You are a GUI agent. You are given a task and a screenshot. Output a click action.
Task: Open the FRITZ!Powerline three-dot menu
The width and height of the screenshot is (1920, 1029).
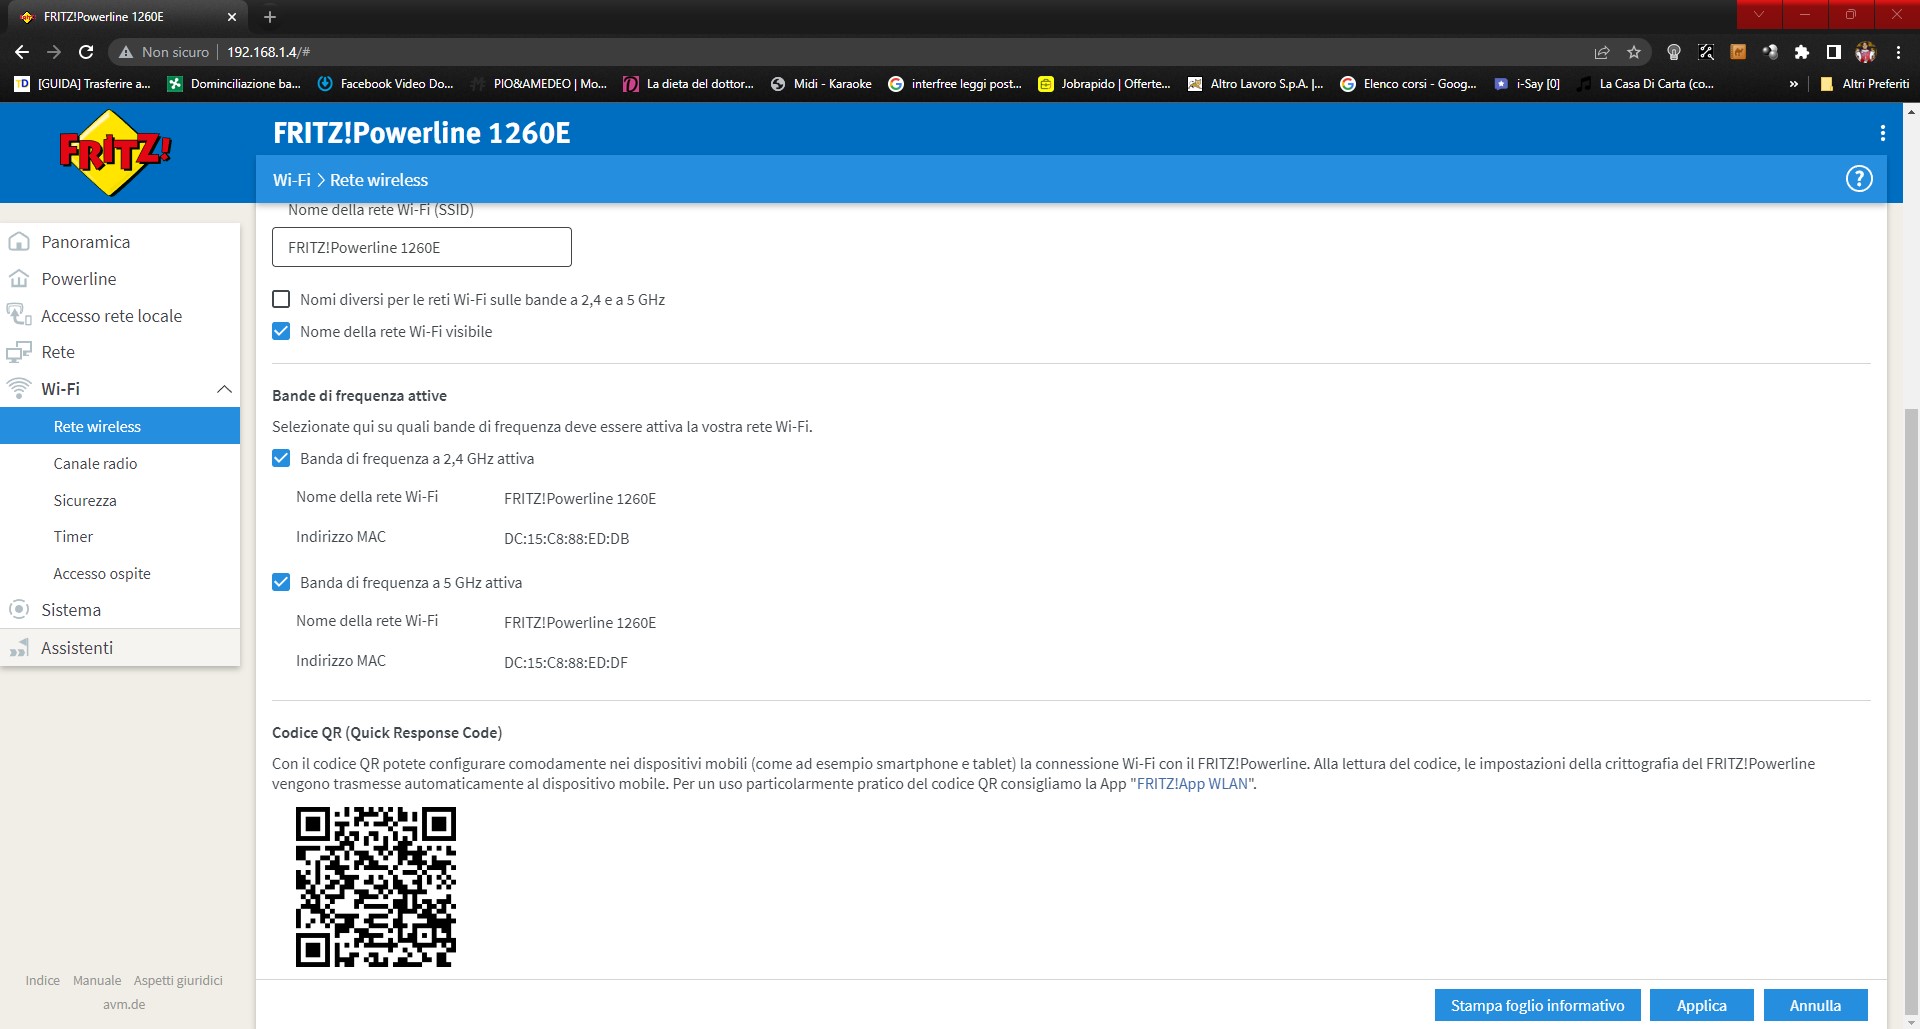pyautogui.click(x=1882, y=133)
